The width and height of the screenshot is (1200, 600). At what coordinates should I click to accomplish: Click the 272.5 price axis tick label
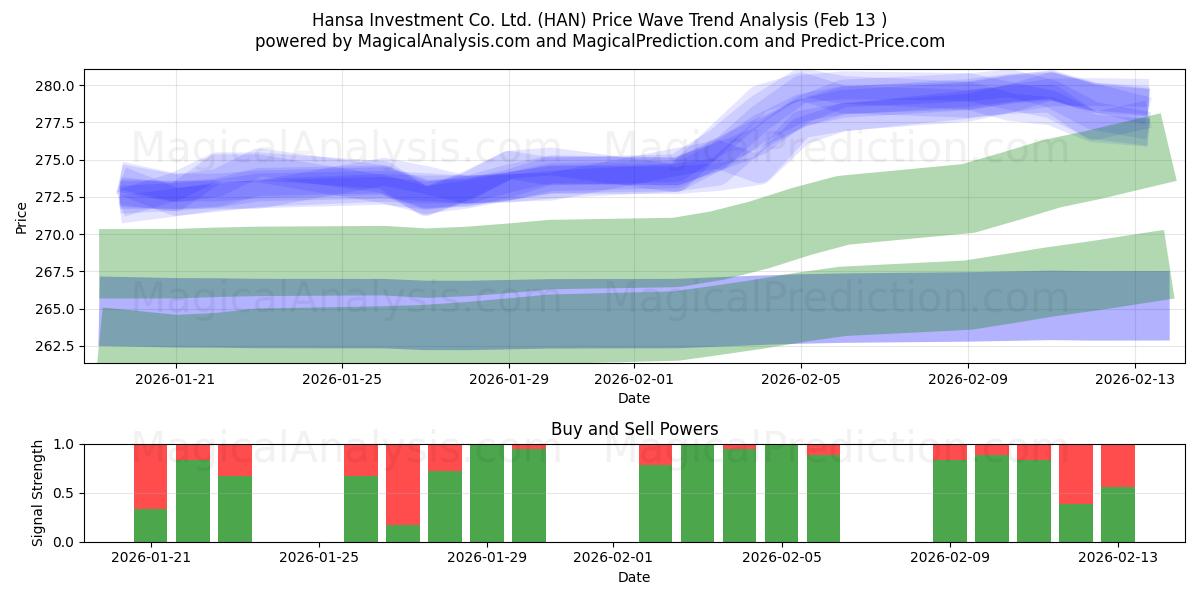[56, 197]
